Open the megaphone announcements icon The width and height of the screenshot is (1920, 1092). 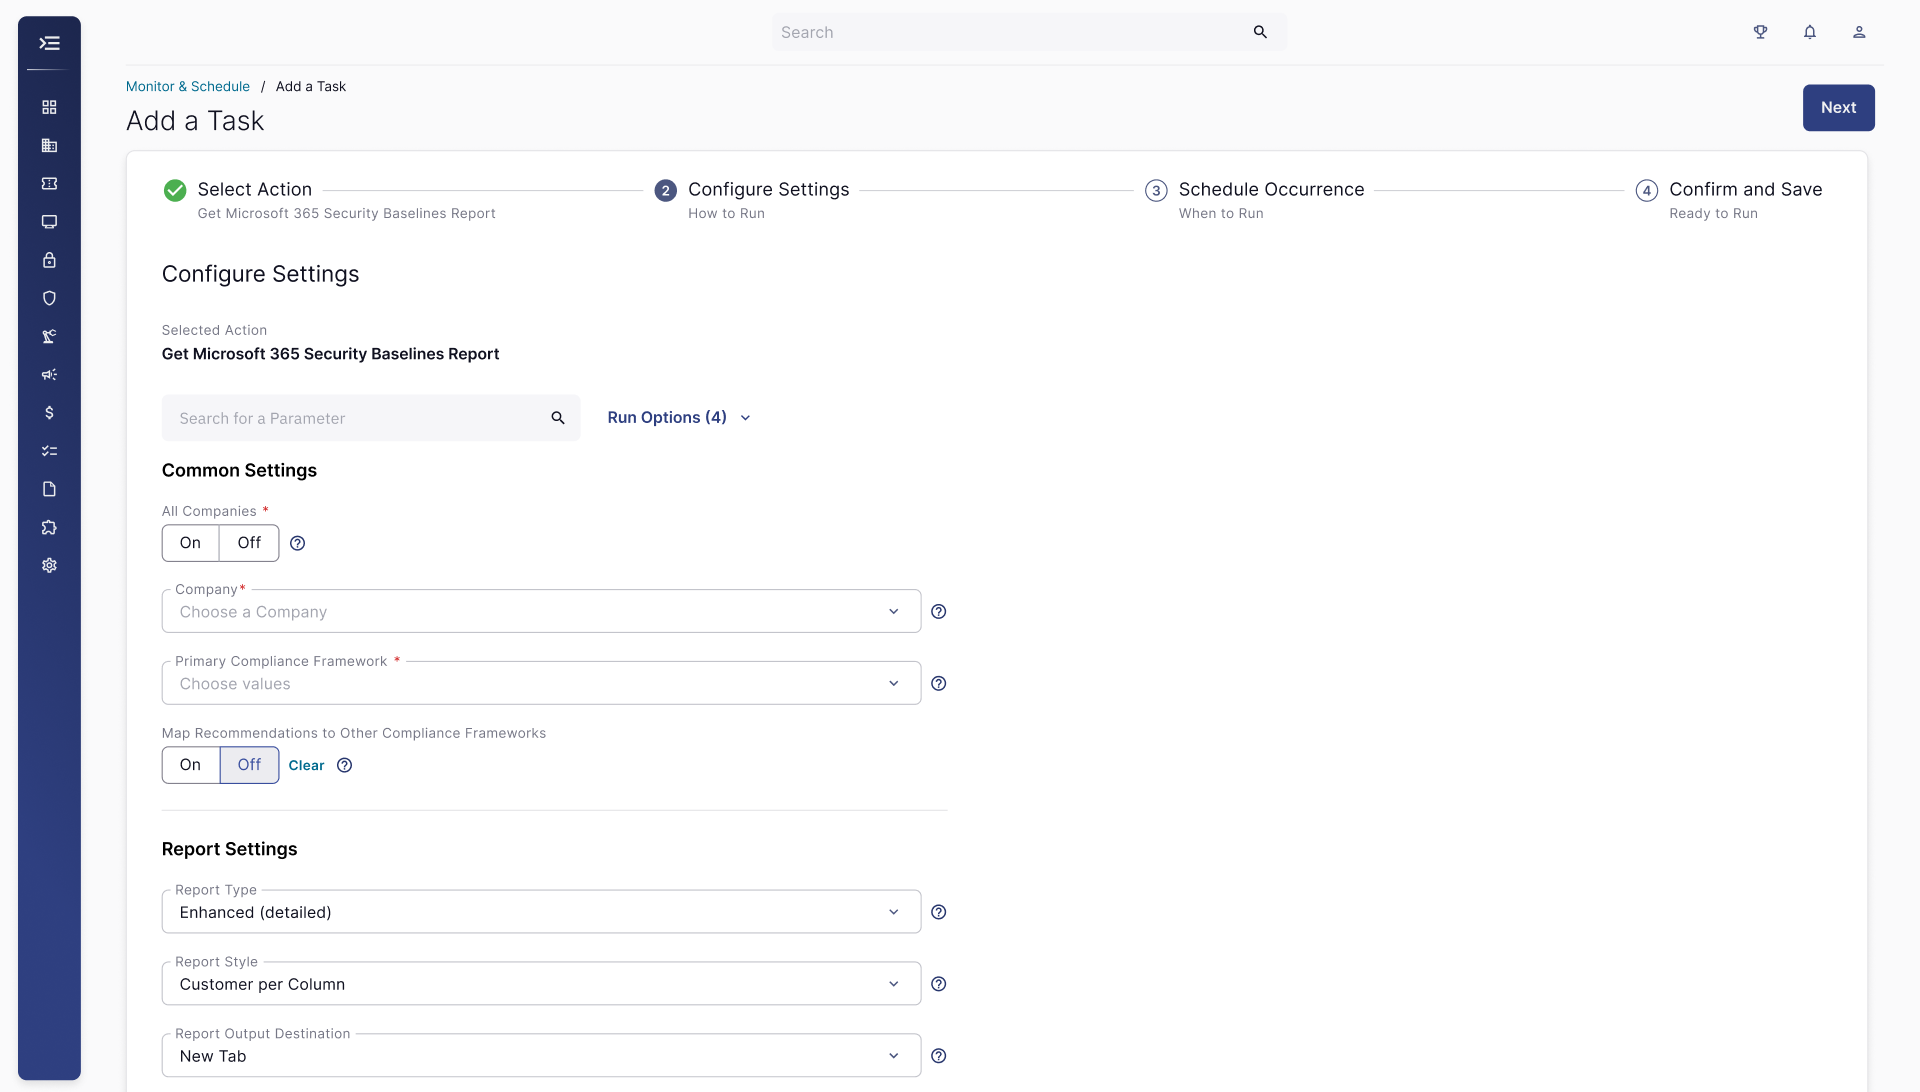pyautogui.click(x=49, y=374)
